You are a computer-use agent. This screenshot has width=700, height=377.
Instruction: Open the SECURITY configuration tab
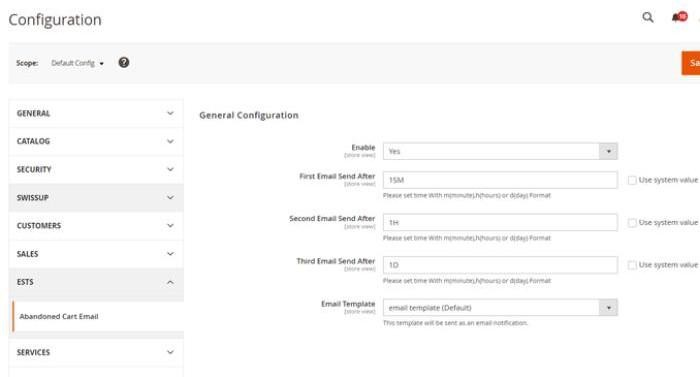tap(96, 169)
